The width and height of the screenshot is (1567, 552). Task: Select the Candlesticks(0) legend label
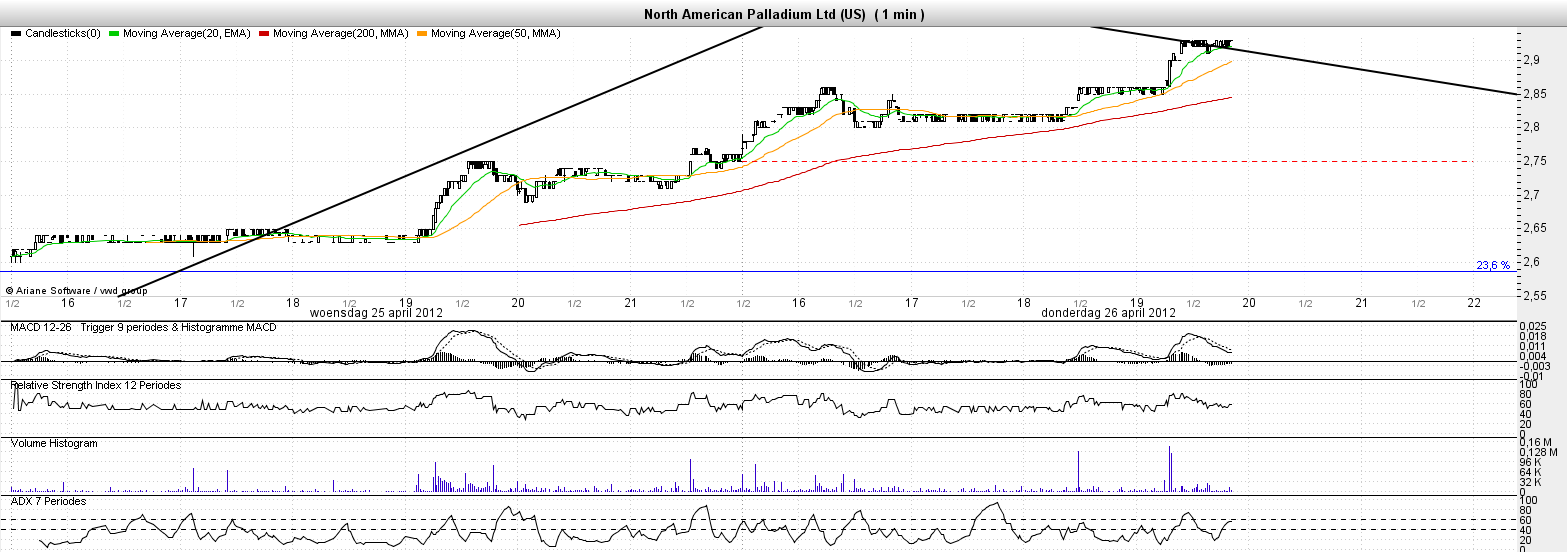click(63, 34)
